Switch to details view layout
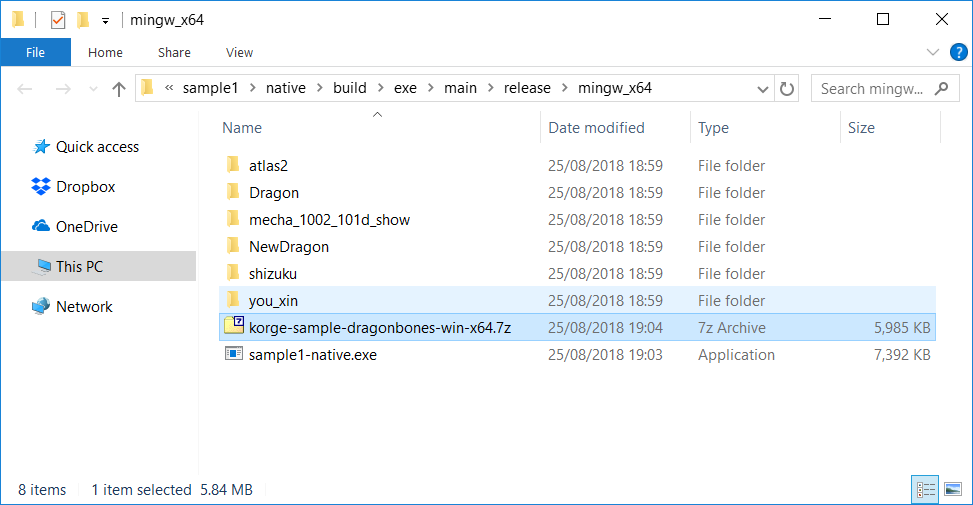973x505 pixels. pos(926,490)
